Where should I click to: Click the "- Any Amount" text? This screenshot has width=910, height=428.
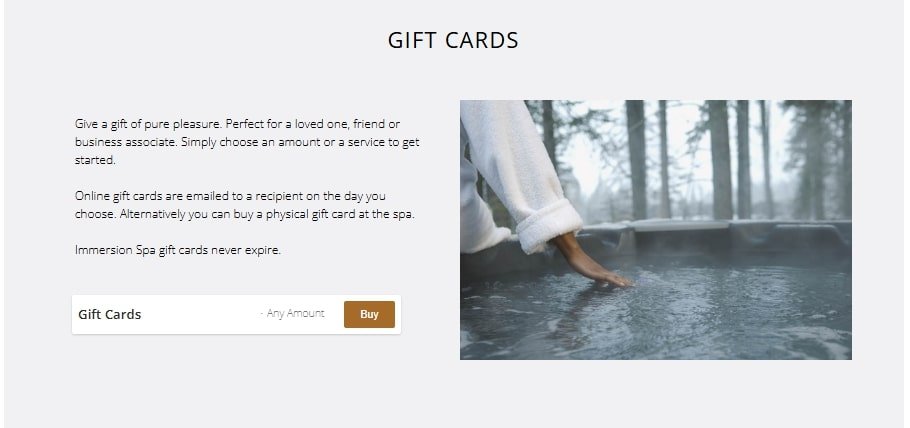pos(292,314)
